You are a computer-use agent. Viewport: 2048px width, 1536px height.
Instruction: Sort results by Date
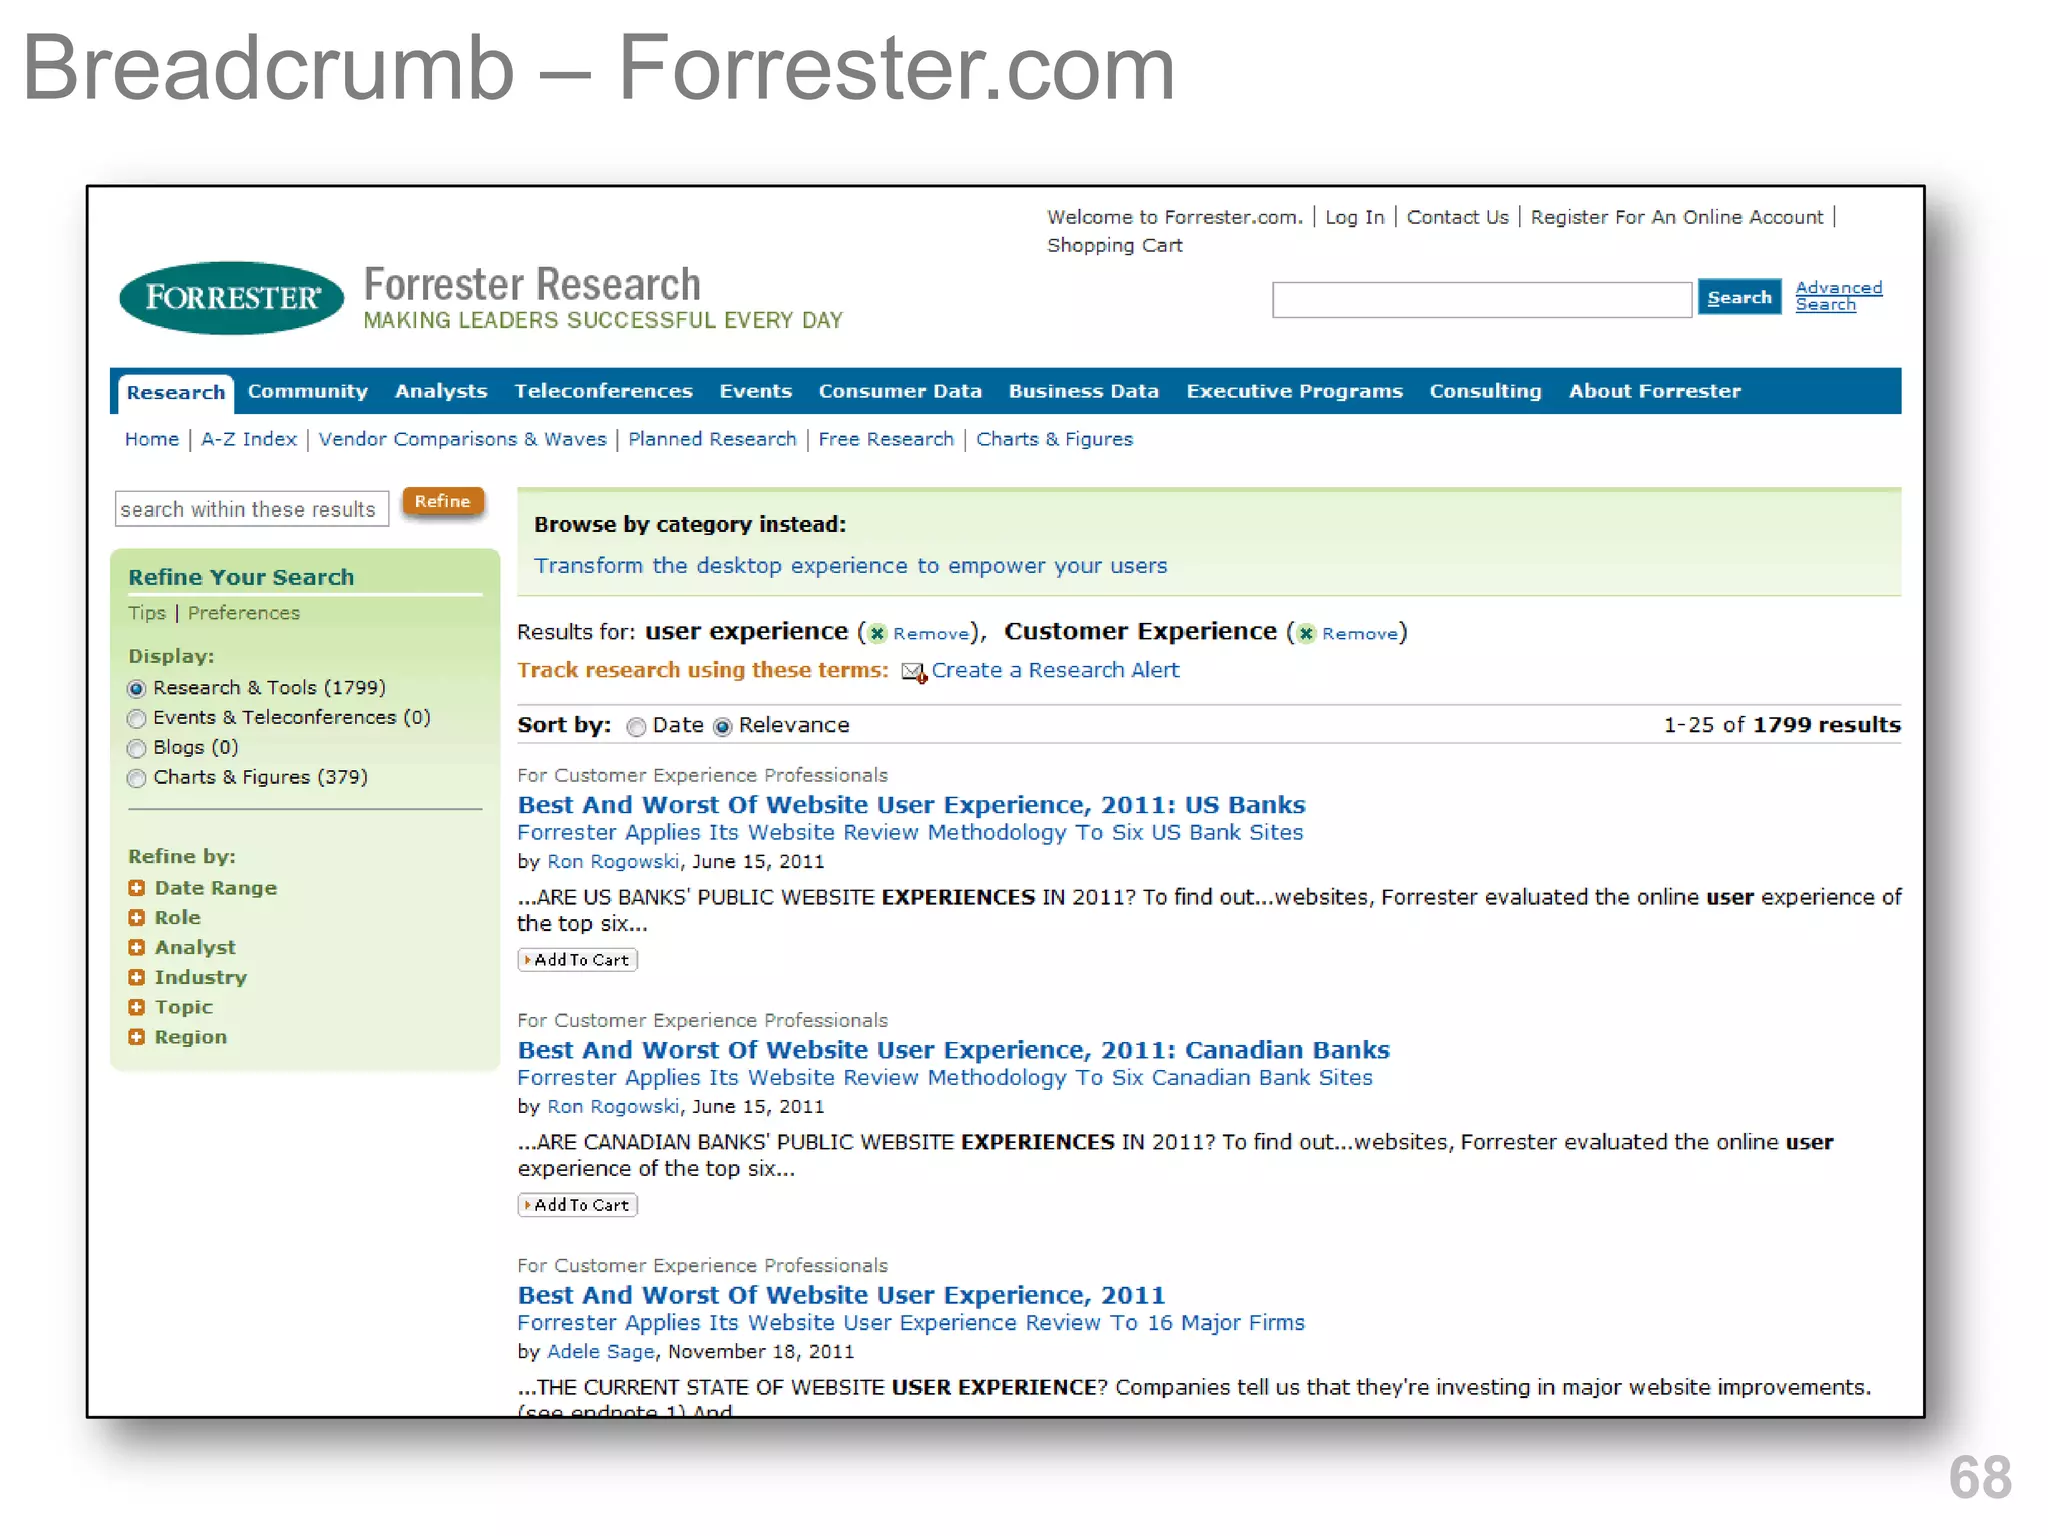(636, 727)
